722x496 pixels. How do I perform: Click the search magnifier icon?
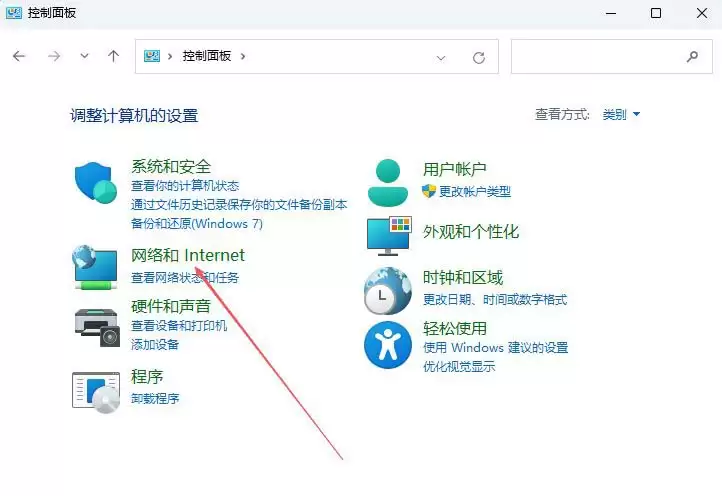coord(692,57)
